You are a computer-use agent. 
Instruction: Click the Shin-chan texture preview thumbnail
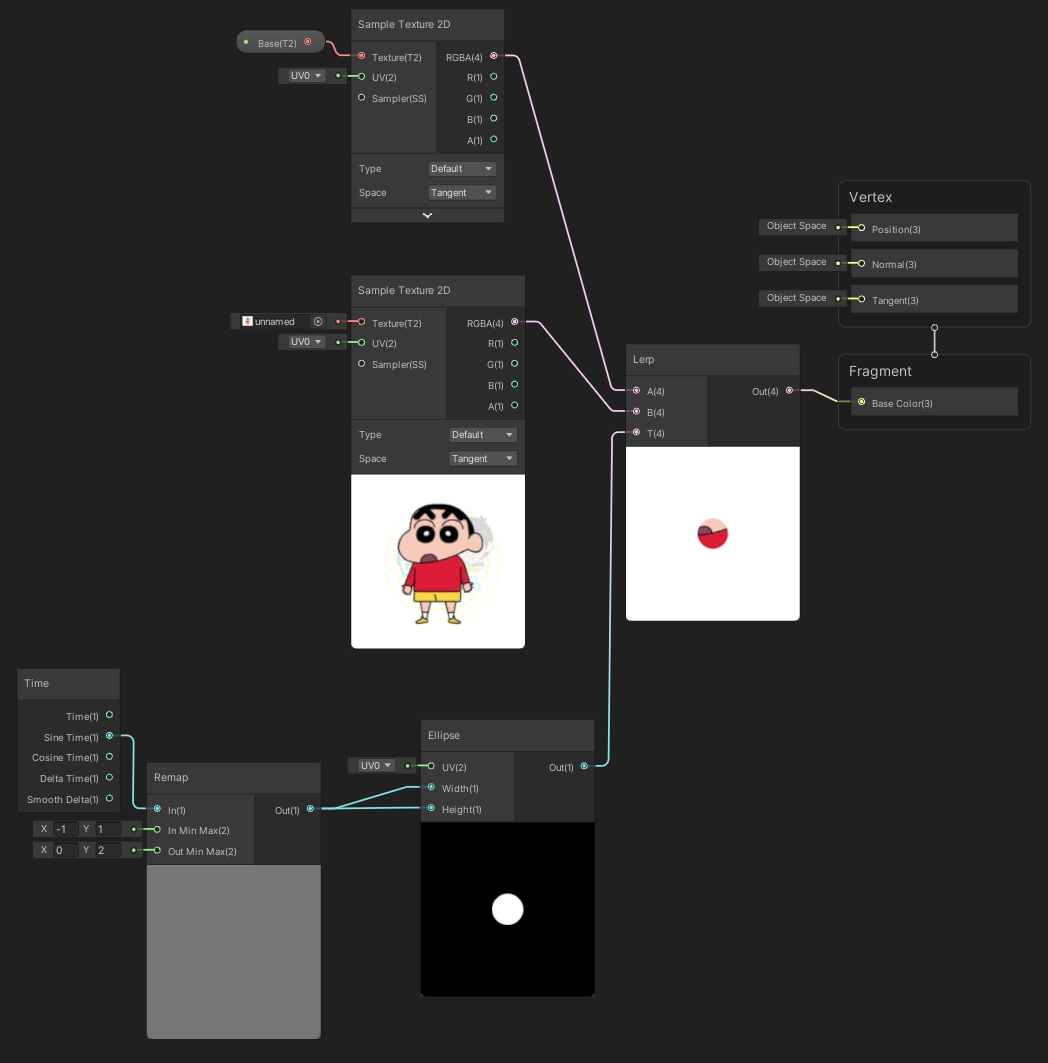coord(438,561)
